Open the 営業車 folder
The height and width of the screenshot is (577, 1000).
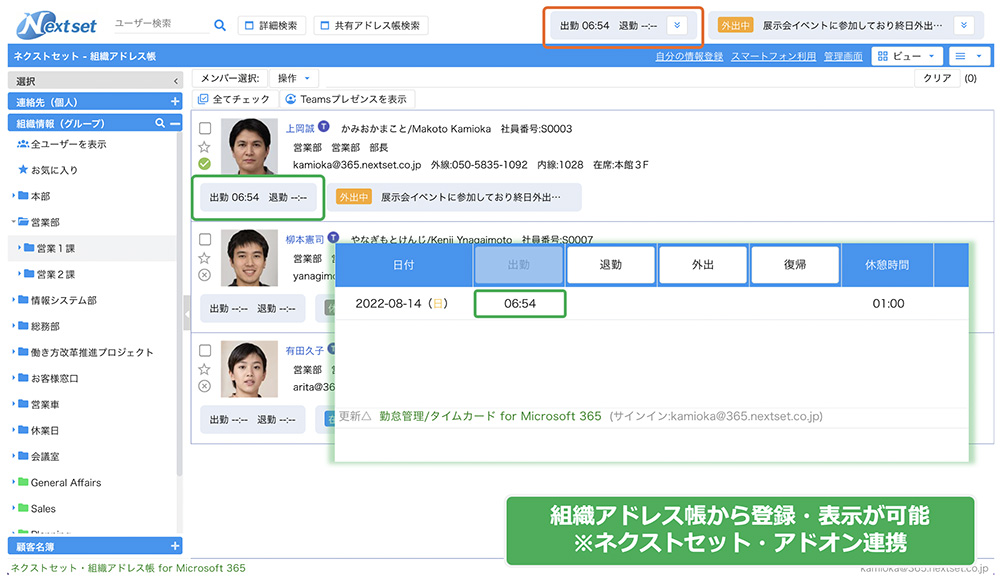pyautogui.click(x=45, y=404)
